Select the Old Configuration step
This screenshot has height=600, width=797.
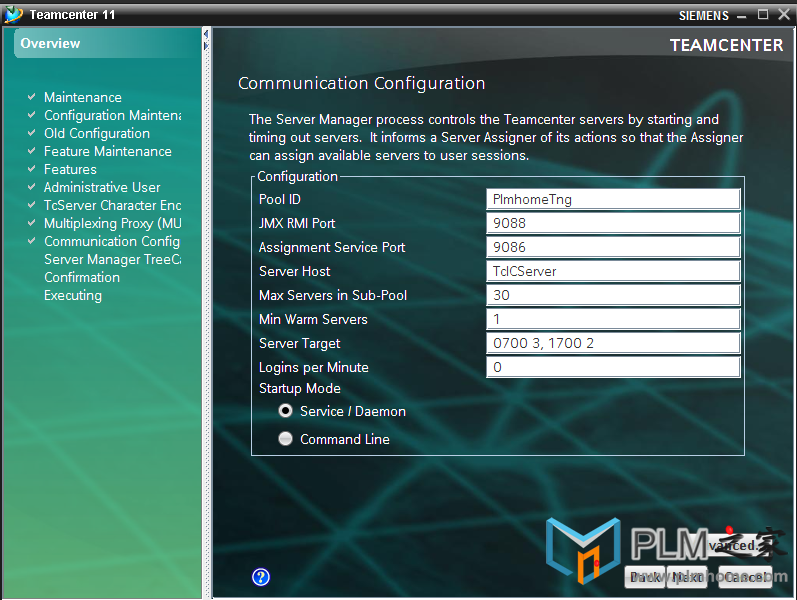(x=97, y=133)
